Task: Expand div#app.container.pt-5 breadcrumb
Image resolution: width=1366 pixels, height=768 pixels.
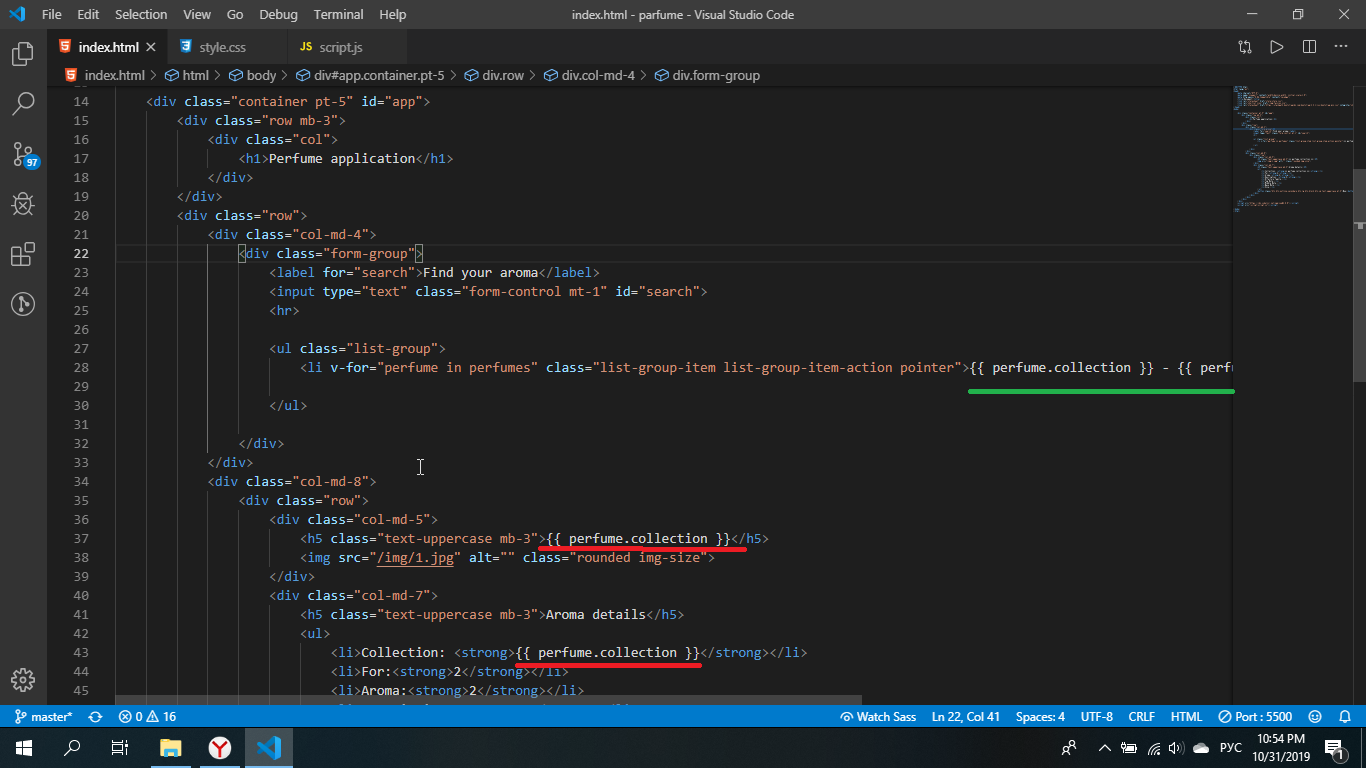Action: (x=370, y=75)
